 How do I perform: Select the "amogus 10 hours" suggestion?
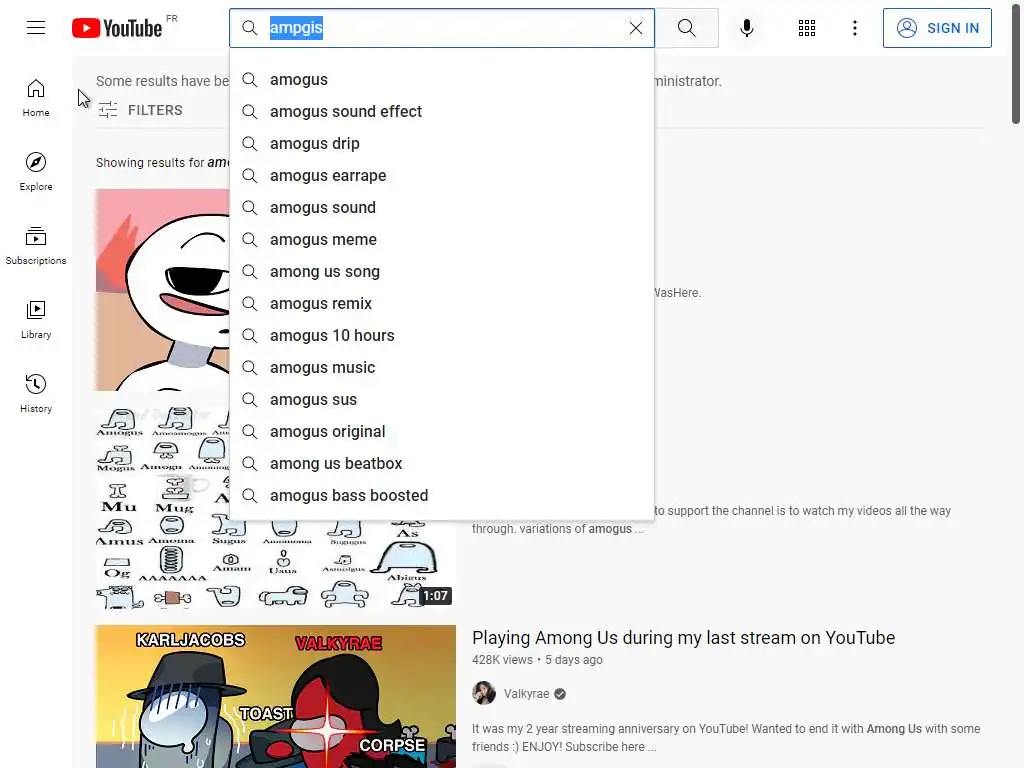pyautogui.click(x=442, y=336)
